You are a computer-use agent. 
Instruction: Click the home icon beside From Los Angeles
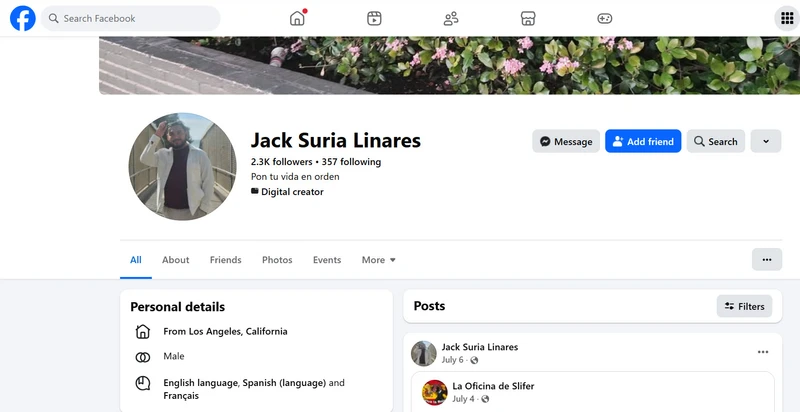pos(143,331)
